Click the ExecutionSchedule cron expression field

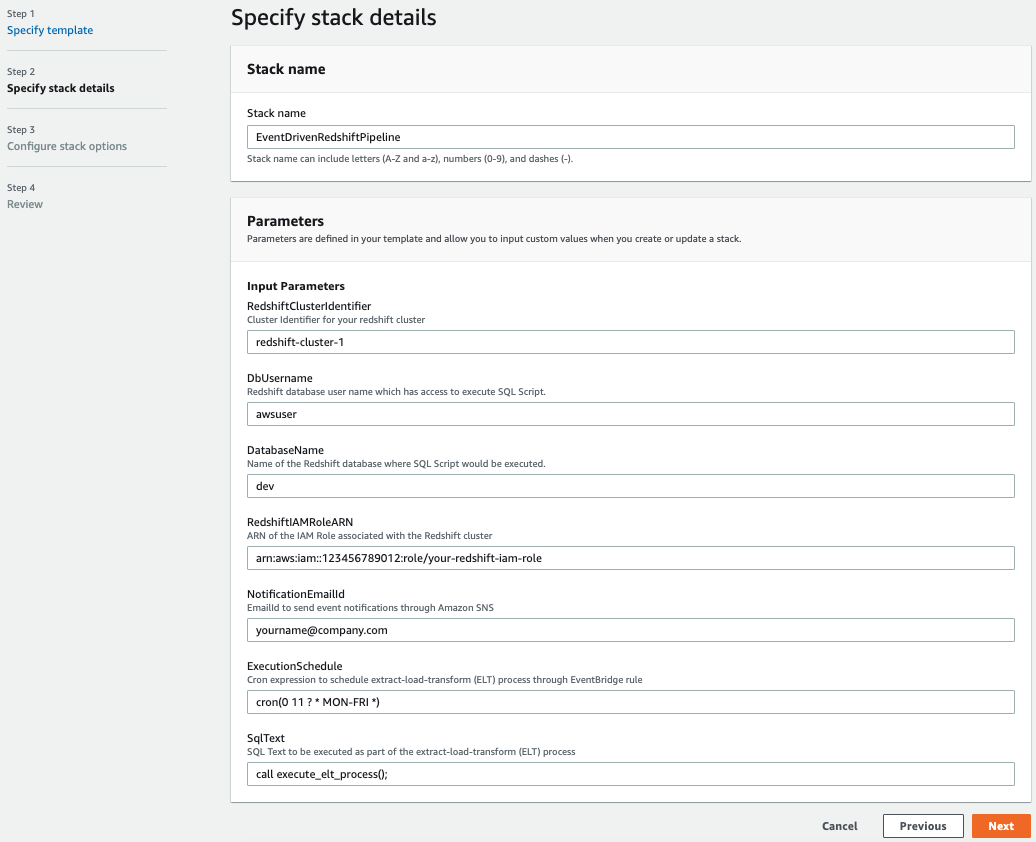[630, 702]
